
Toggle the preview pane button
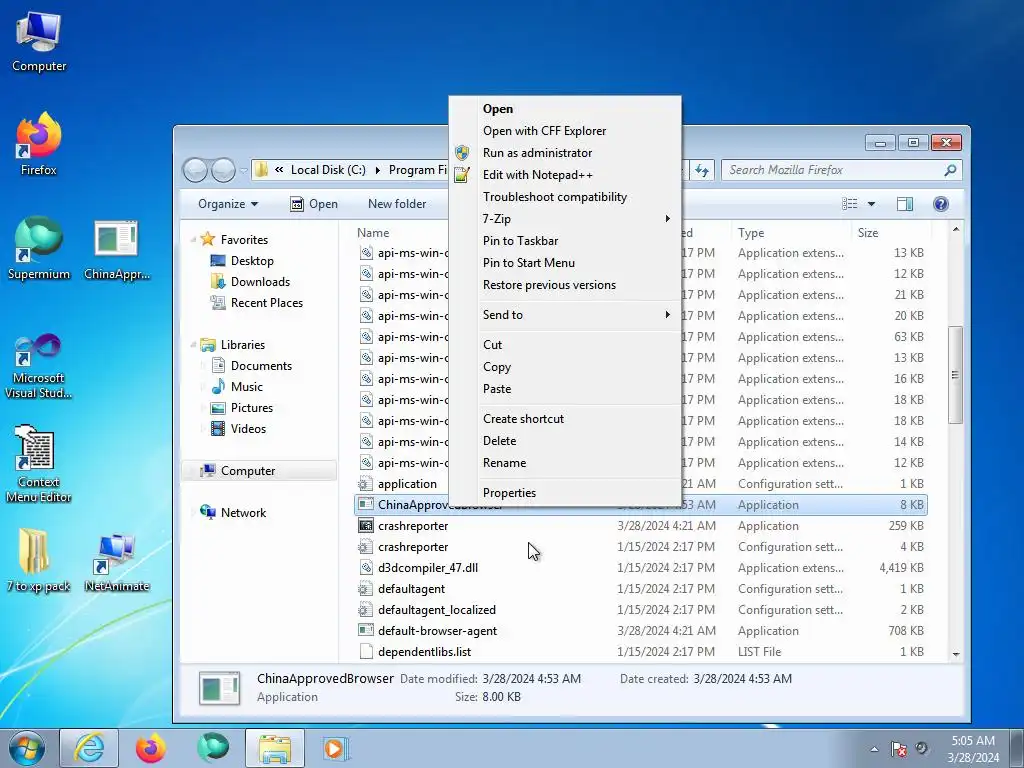pos(904,204)
